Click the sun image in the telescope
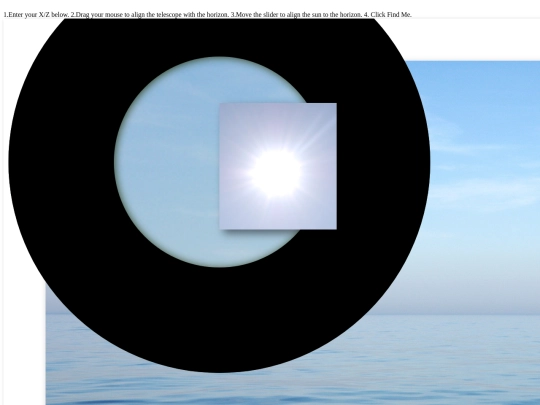The width and height of the screenshot is (540, 405). click(278, 166)
